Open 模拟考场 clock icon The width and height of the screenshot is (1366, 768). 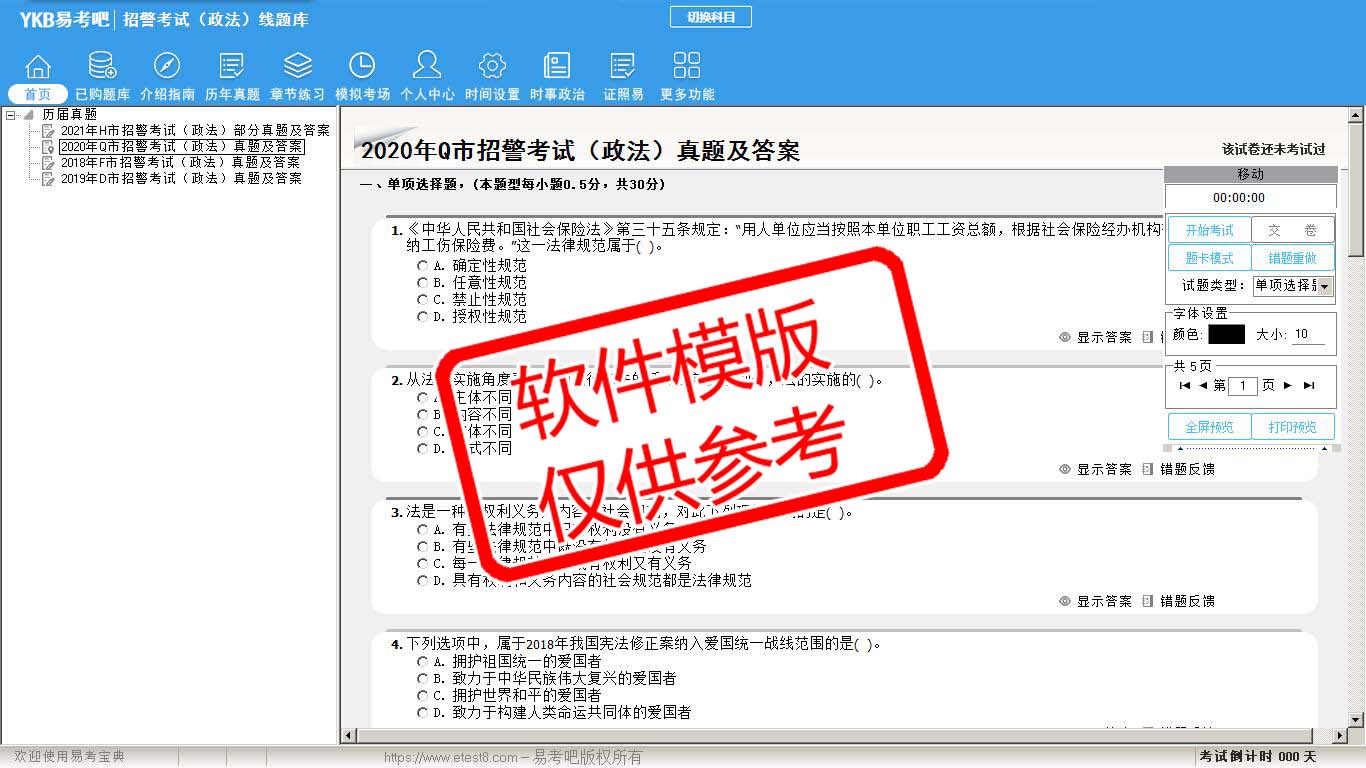[x=362, y=67]
